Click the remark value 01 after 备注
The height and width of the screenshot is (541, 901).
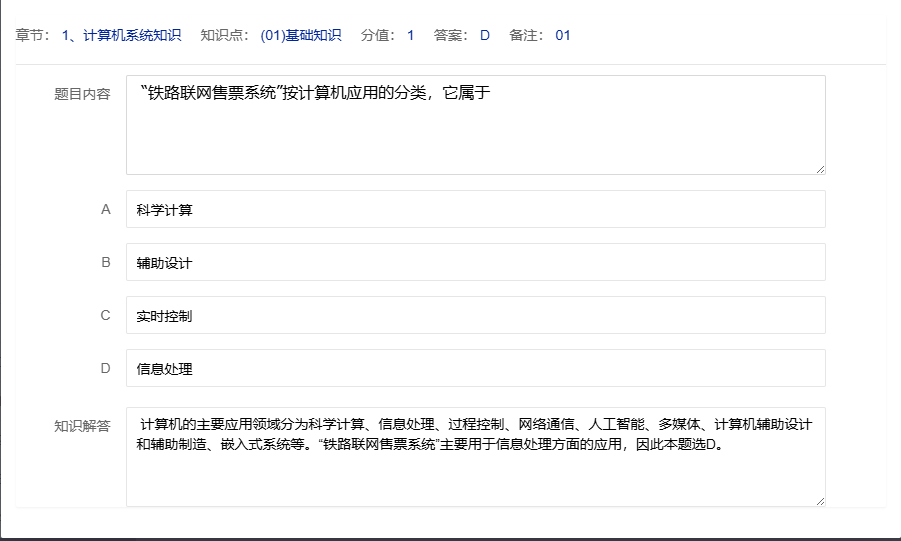(563, 35)
